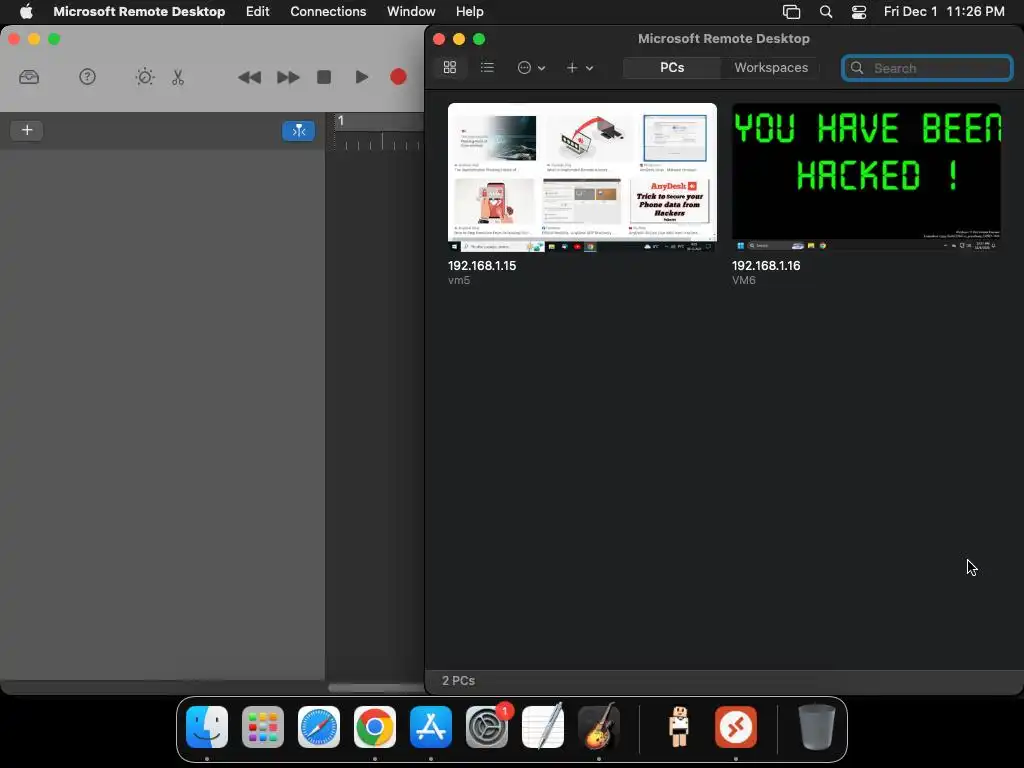Click the red Record button
This screenshot has width=1024, height=768.
point(398,77)
